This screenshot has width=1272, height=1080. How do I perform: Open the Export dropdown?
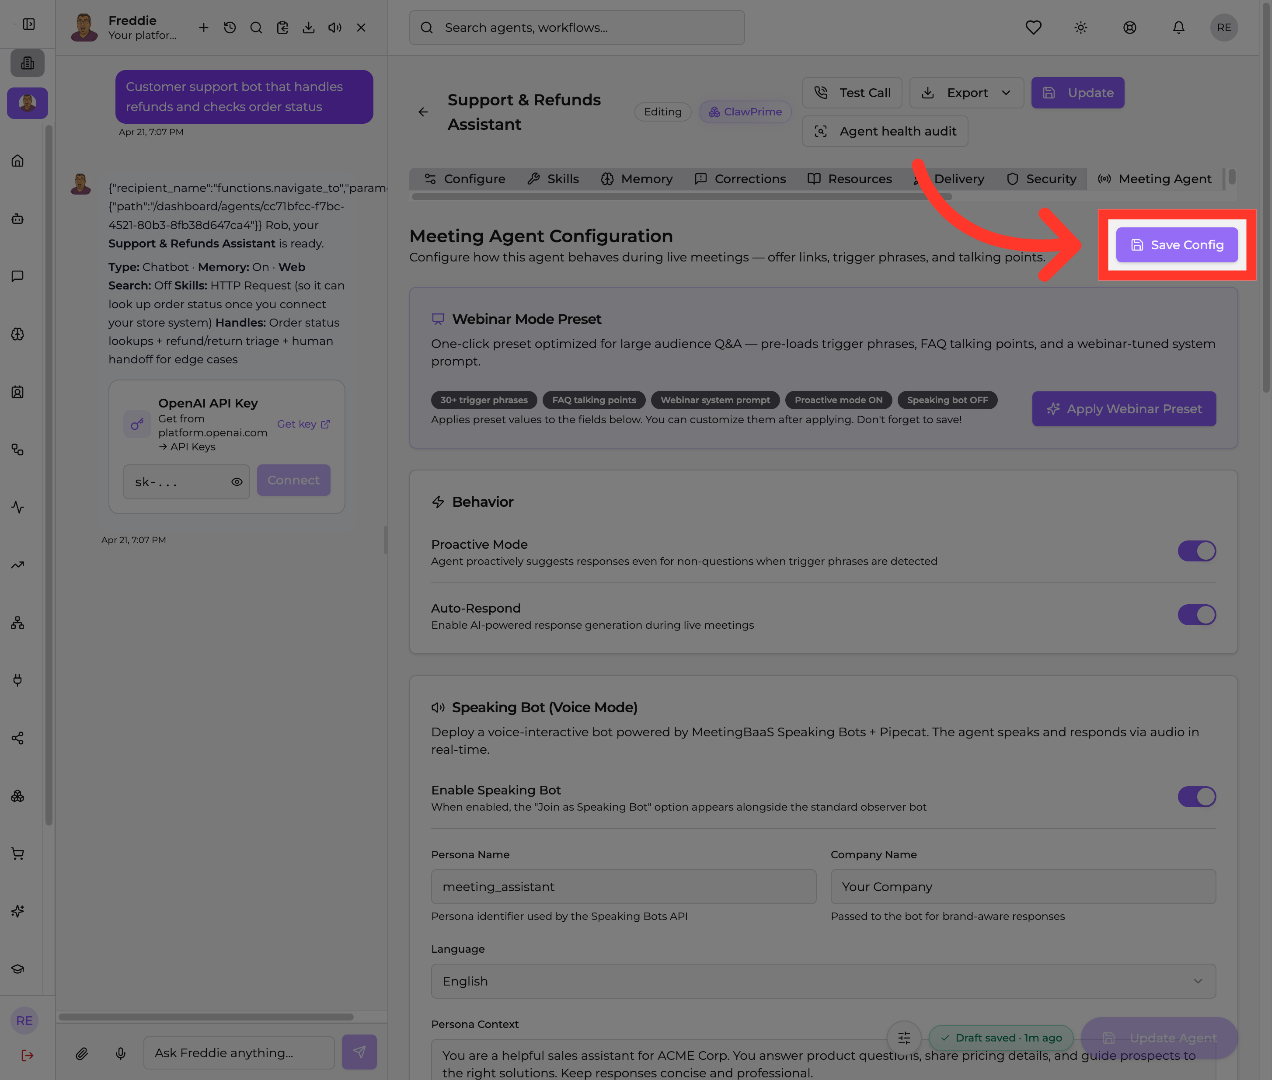(967, 93)
